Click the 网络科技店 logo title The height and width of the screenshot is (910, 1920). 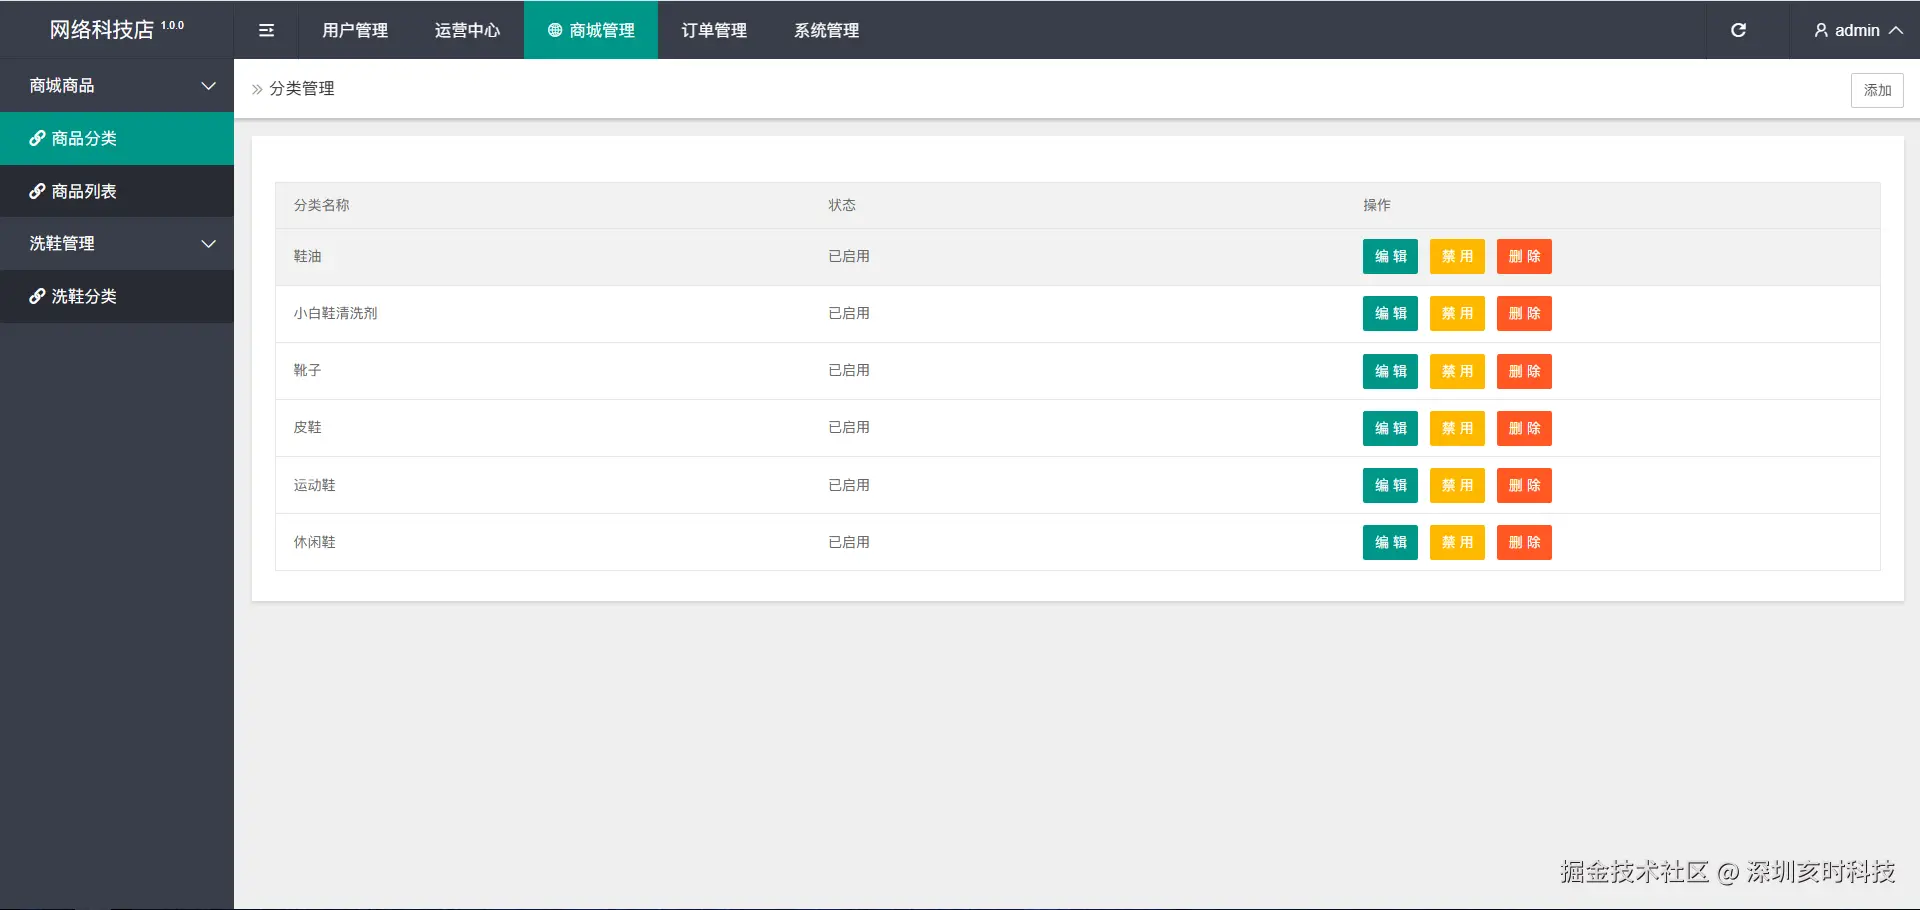coord(102,30)
